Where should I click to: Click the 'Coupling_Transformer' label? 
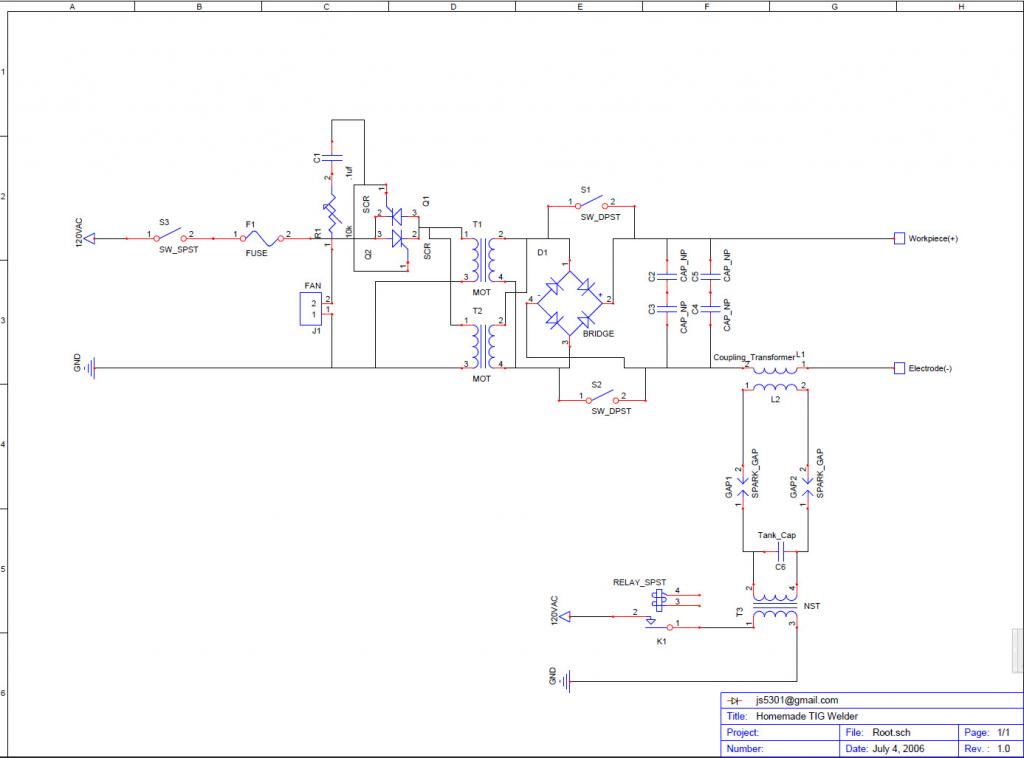[x=754, y=357]
